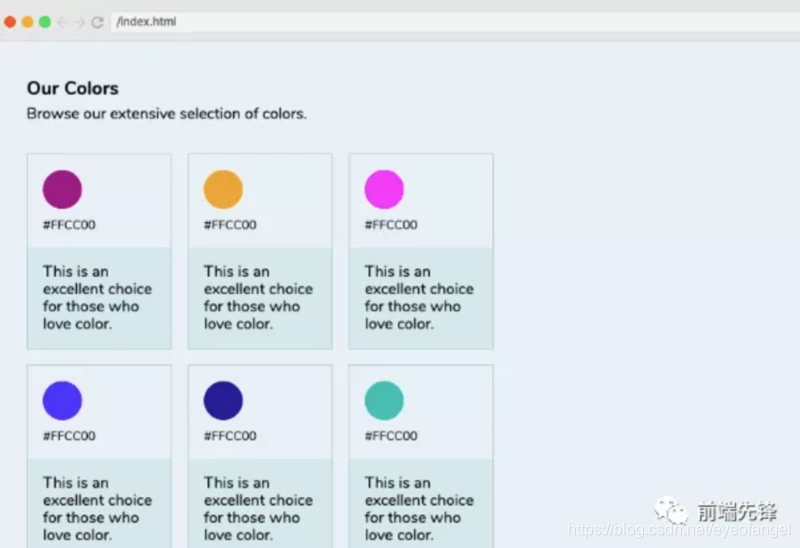The image size is (800, 548).
Task: Click the yellow minimize window dot
Action: point(28,22)
